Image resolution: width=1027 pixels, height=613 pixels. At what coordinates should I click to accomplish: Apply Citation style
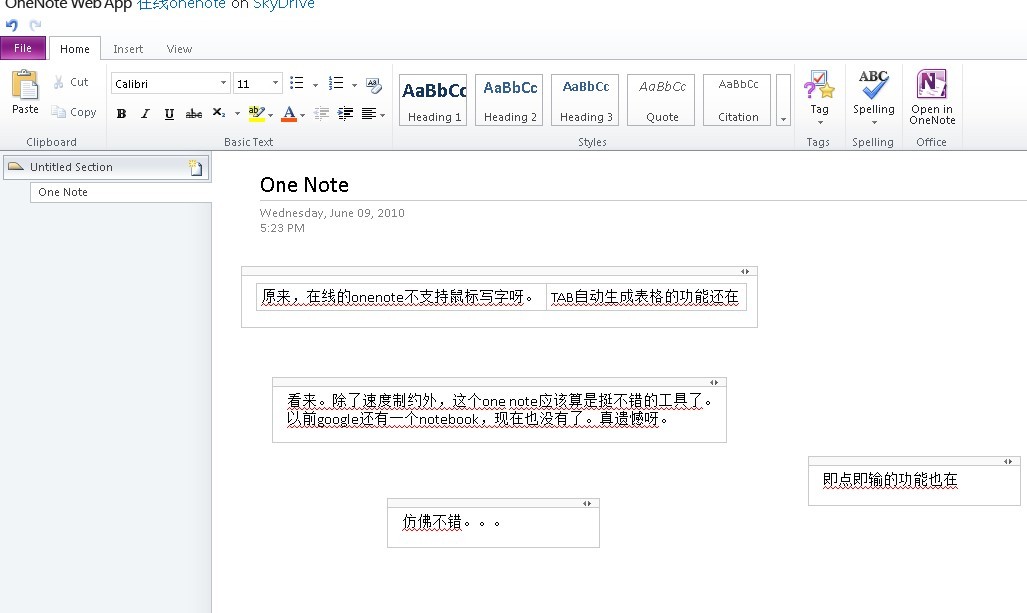point(737,100)
